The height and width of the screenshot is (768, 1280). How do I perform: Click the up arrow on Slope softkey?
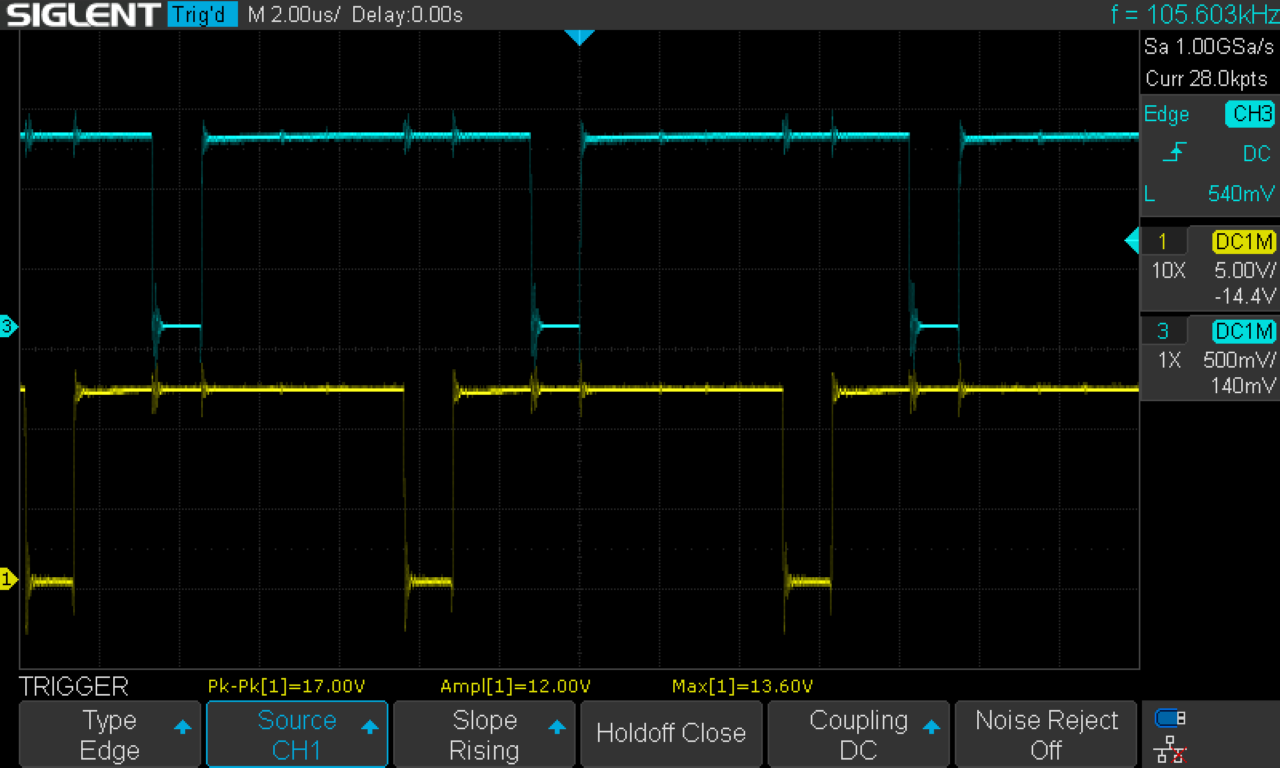tap(556, 728)
